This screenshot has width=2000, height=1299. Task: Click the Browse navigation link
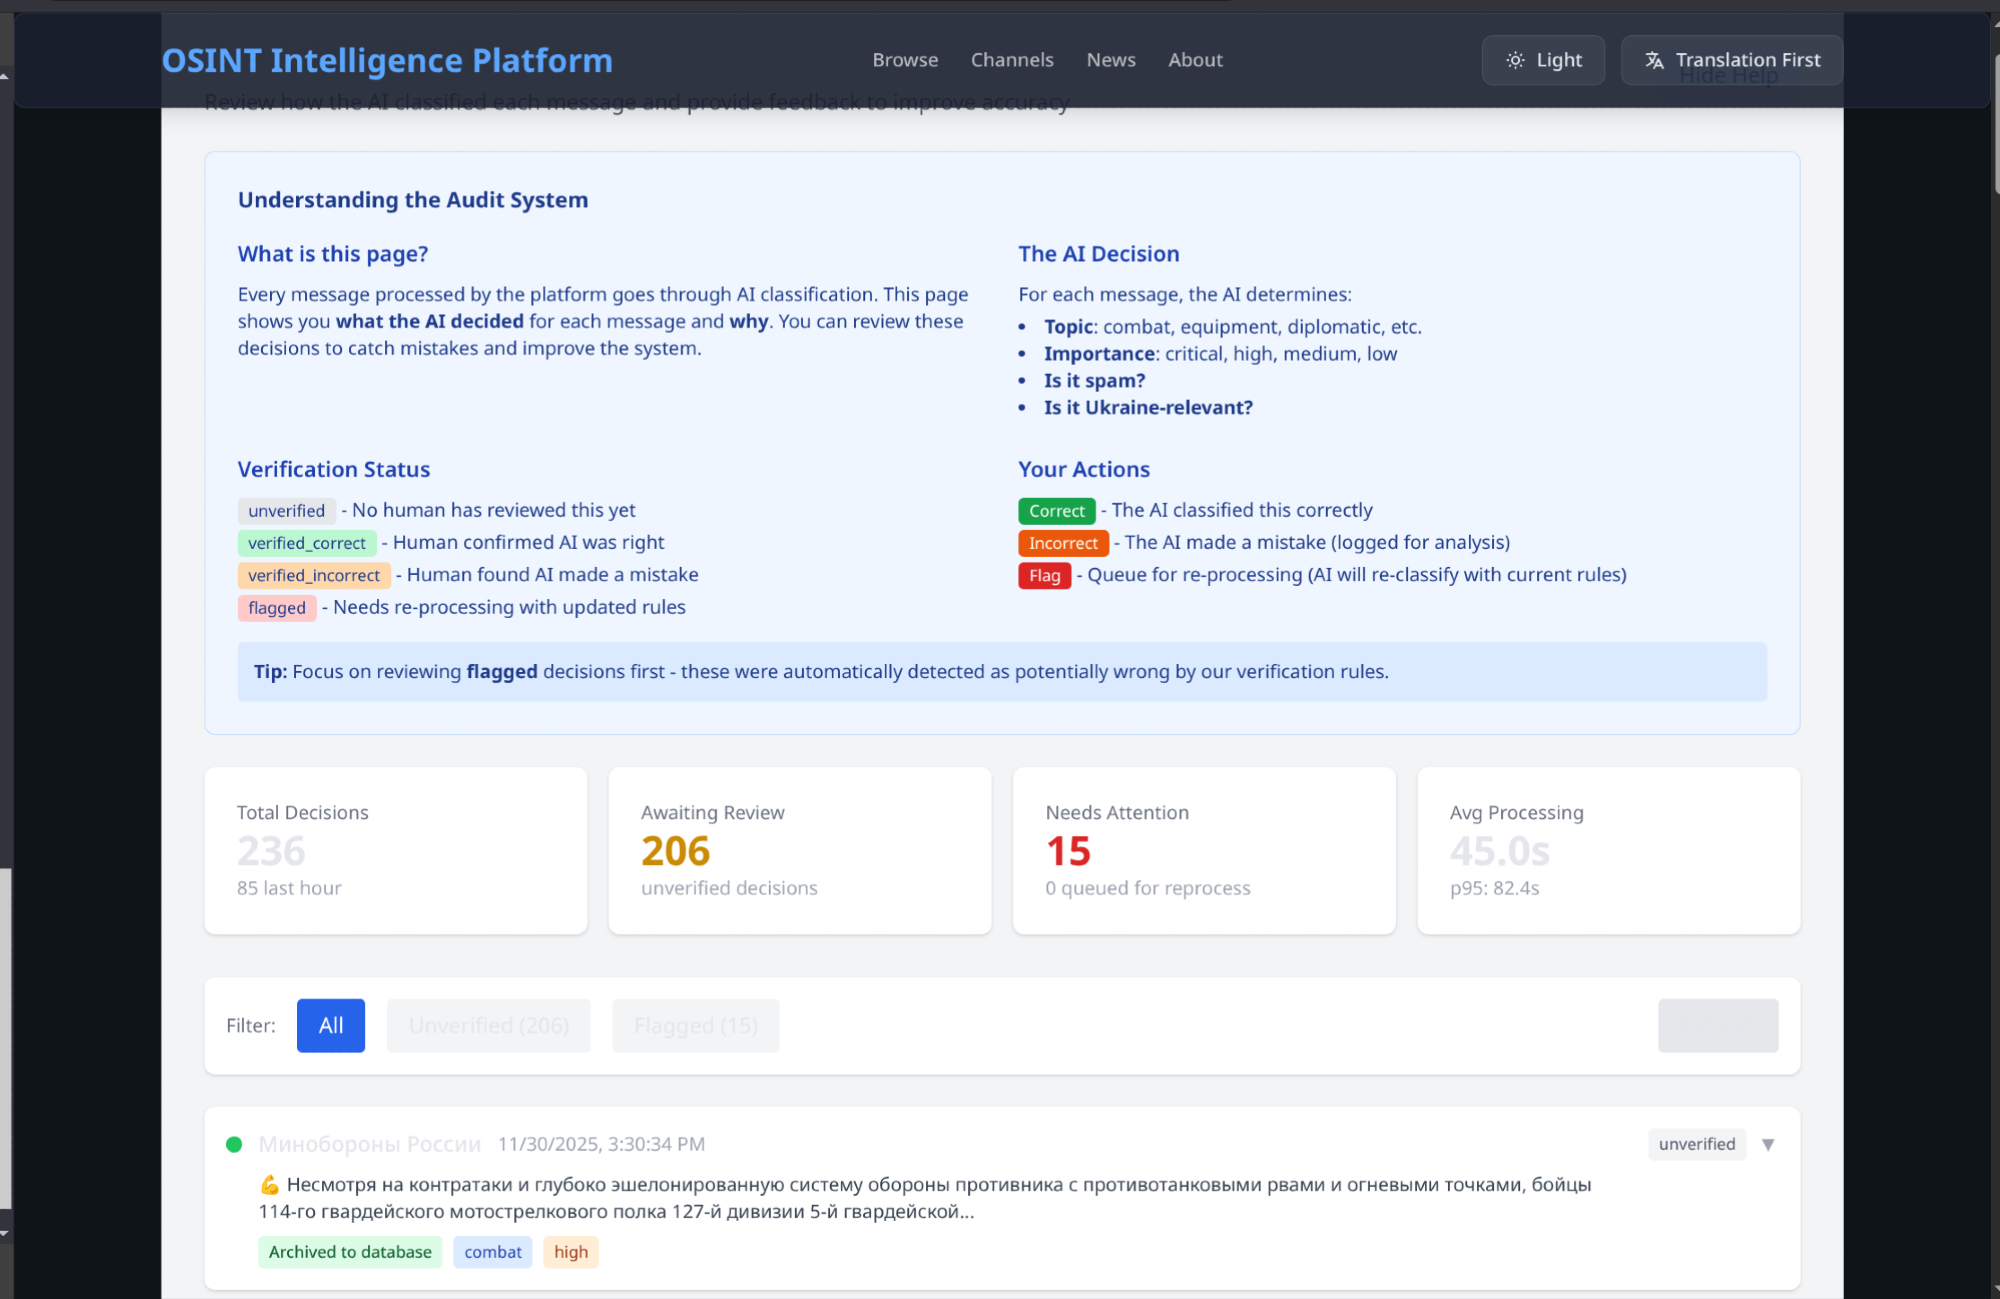(905, 60)
